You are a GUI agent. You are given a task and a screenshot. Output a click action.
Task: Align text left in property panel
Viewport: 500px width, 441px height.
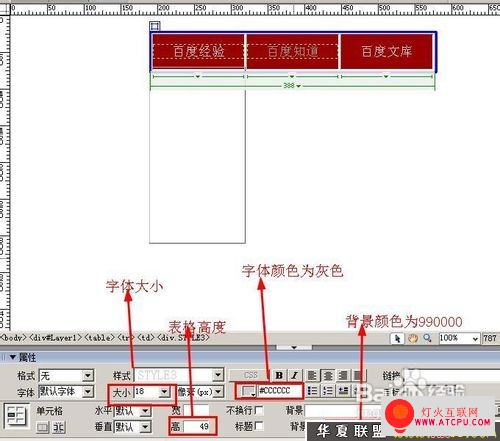pos(312,376)
